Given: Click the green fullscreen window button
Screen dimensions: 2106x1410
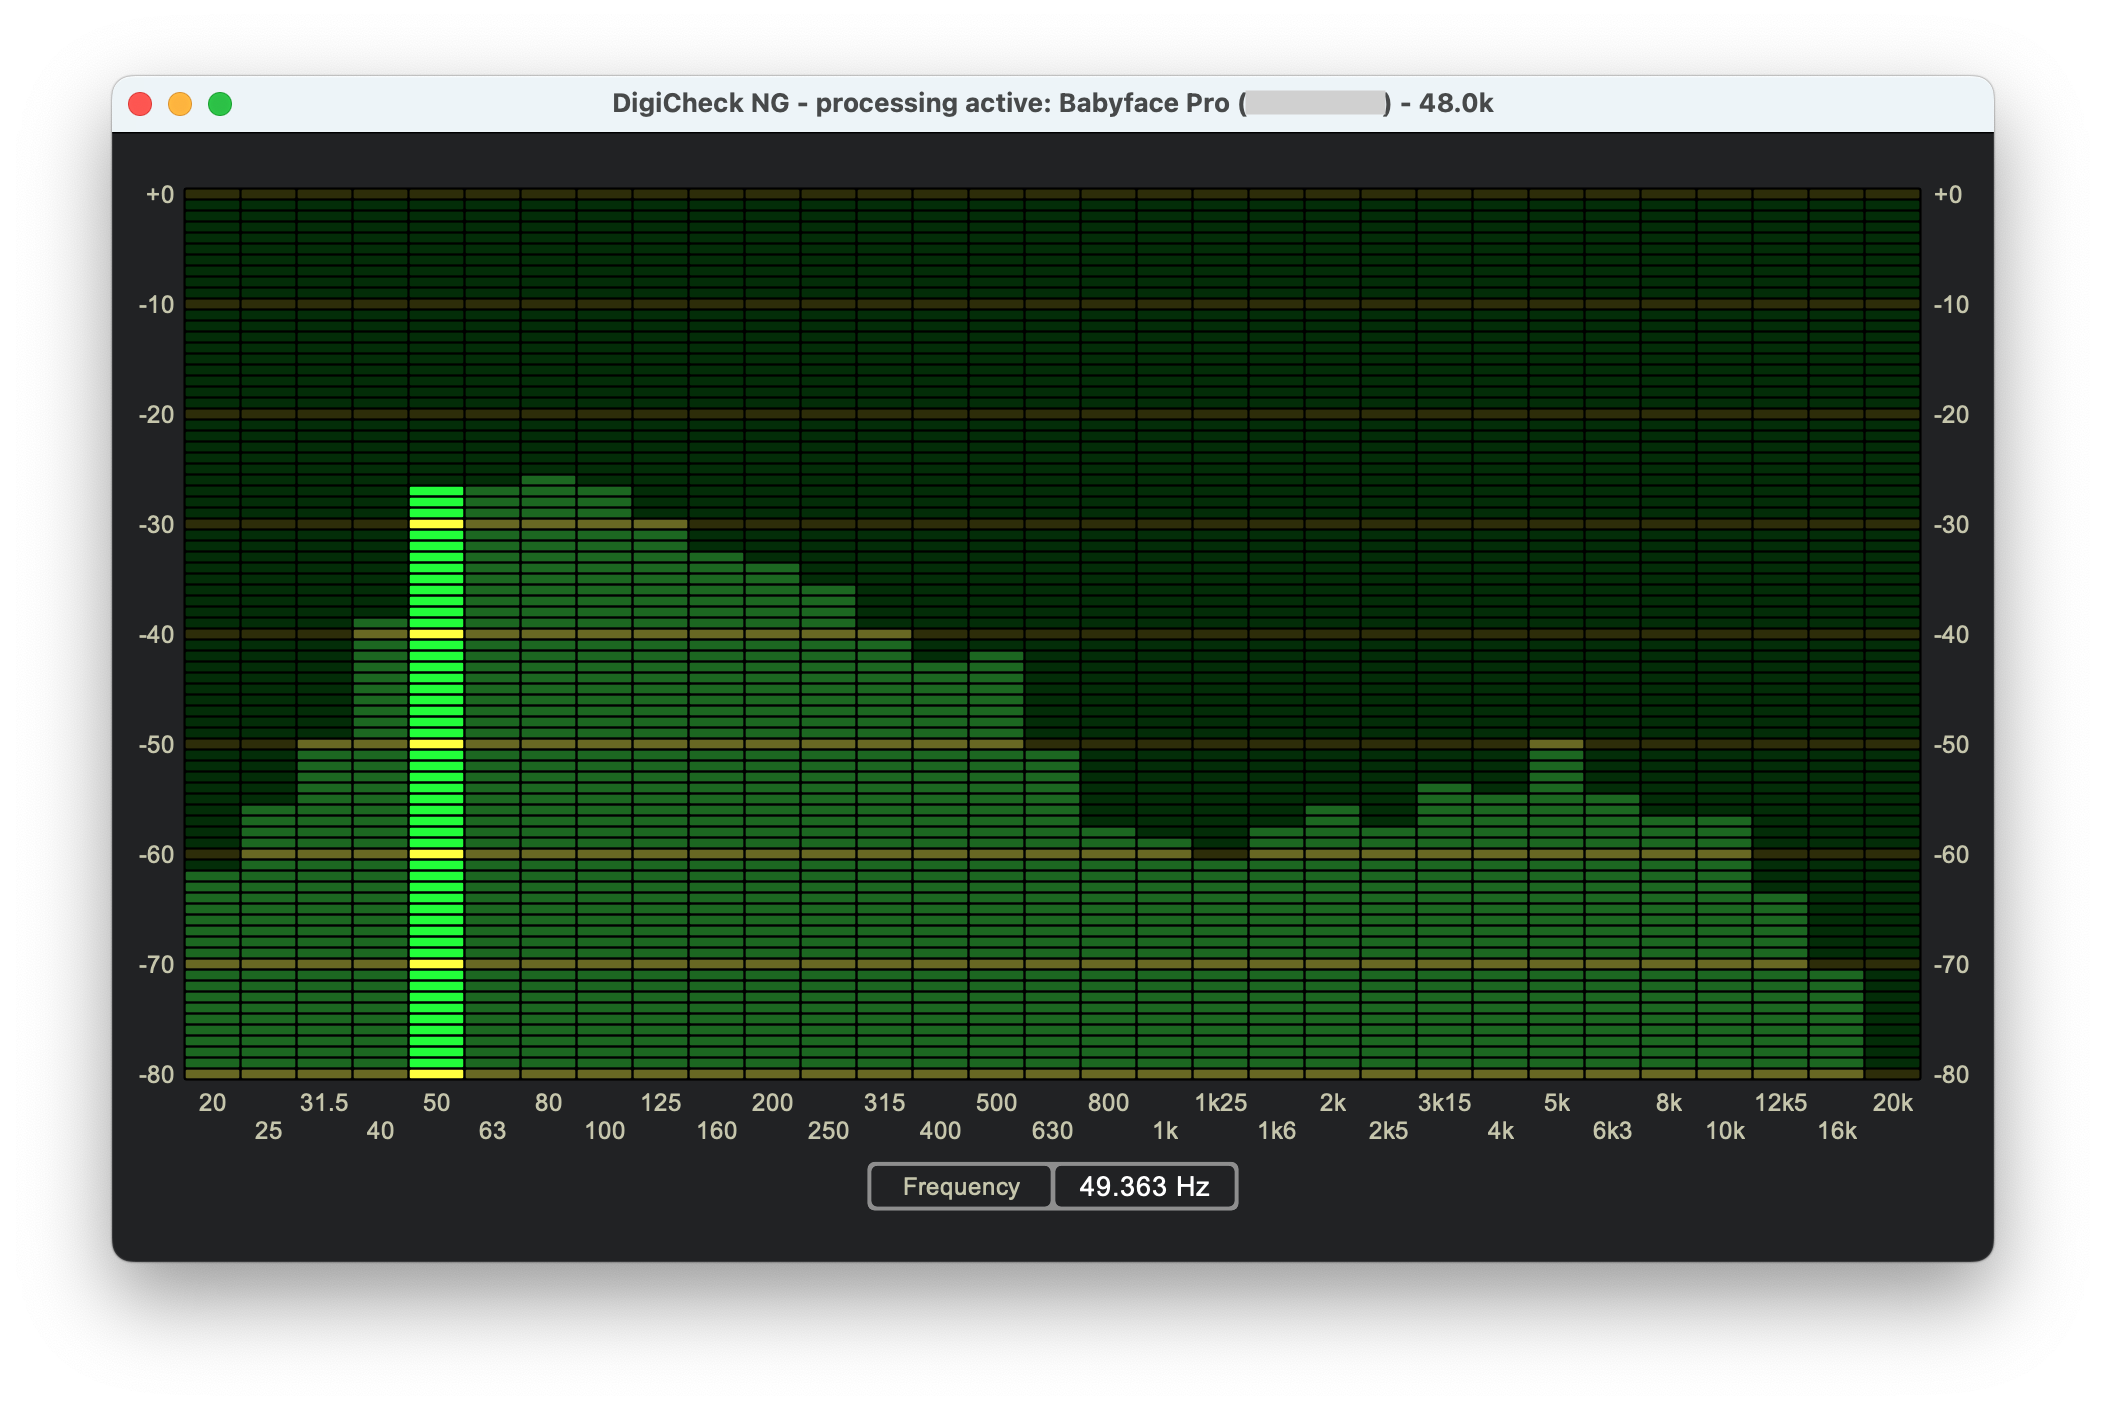Looking at the screenshot, I should click(220, 104).
